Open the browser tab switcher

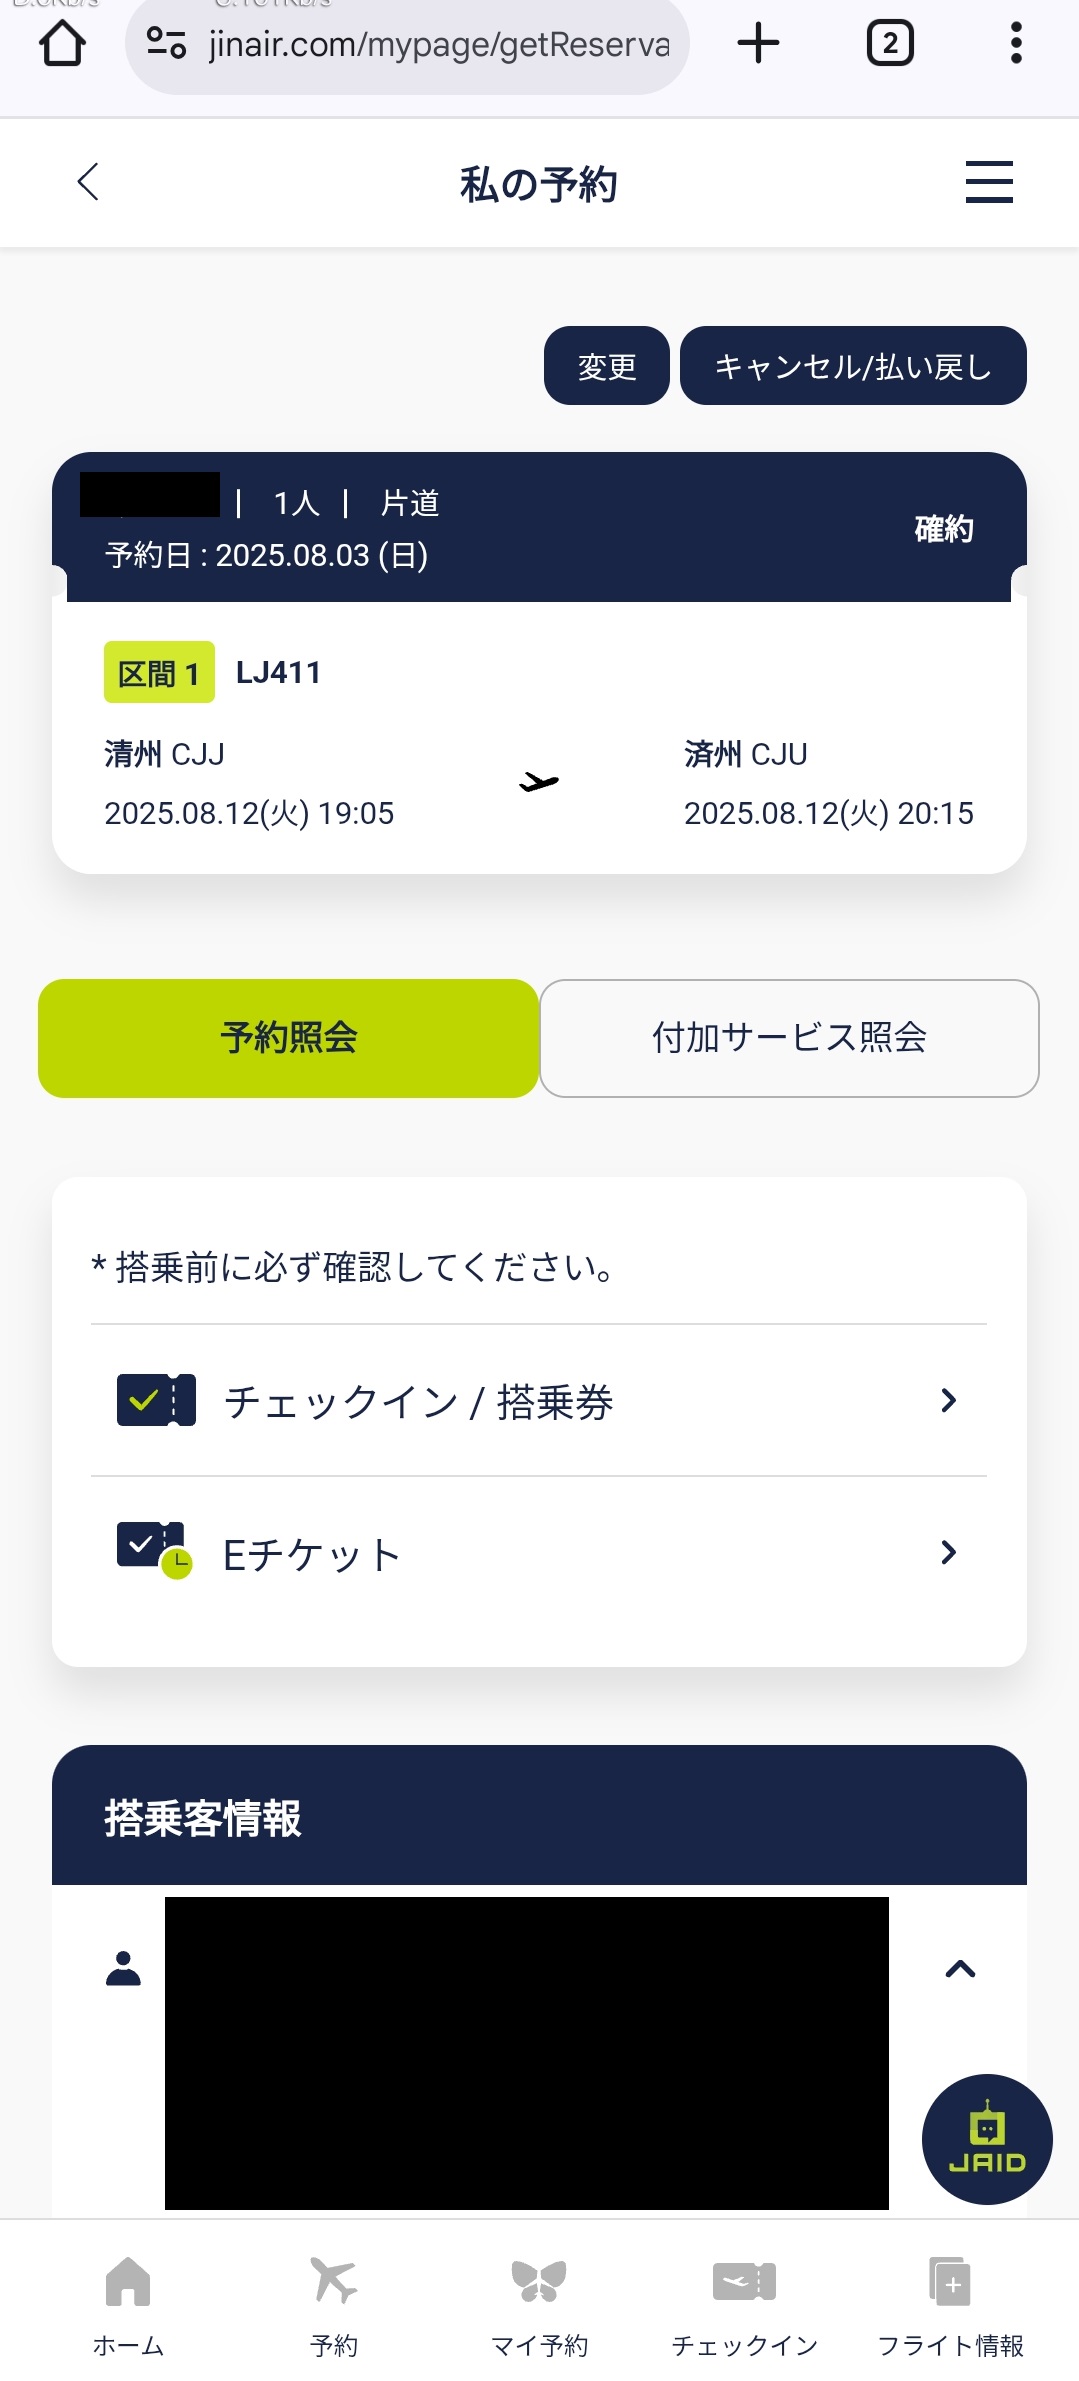coord(889,43)
